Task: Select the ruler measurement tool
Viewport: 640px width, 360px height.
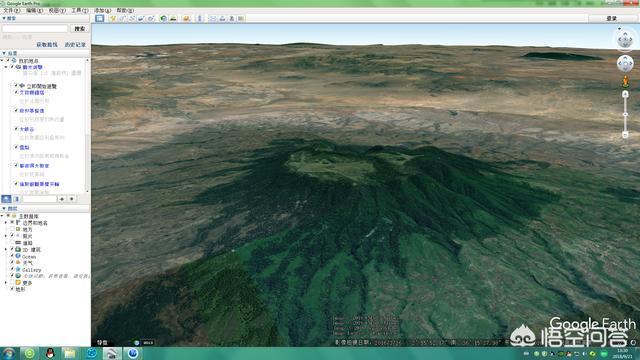Action: pyautogui.click(x=200, y=18)
